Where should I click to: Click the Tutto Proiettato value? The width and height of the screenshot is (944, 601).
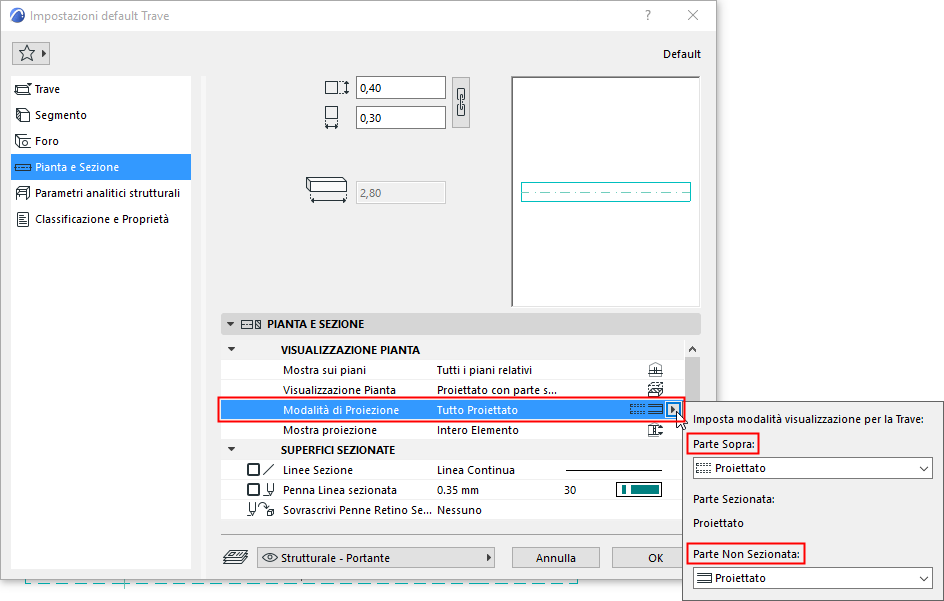477,410
